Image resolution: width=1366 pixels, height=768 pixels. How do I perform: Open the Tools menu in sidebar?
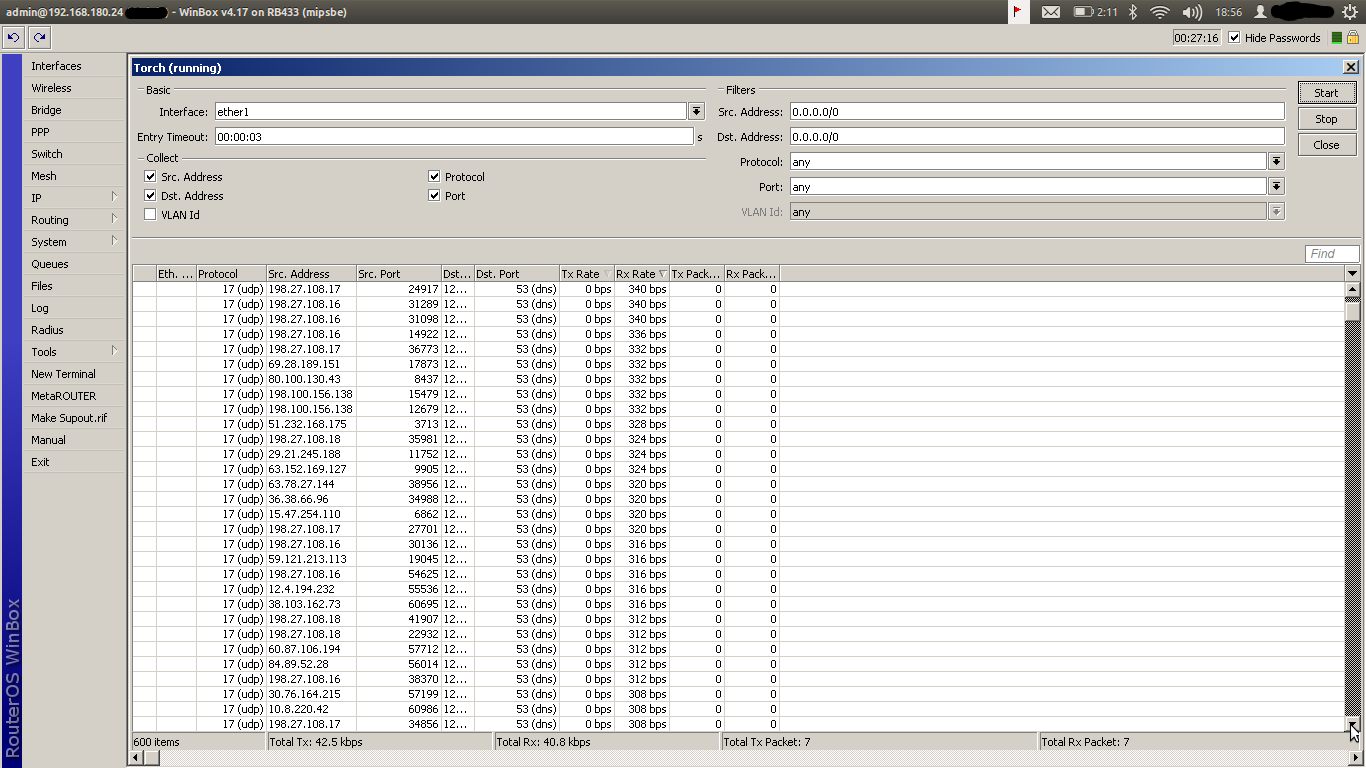43,352
